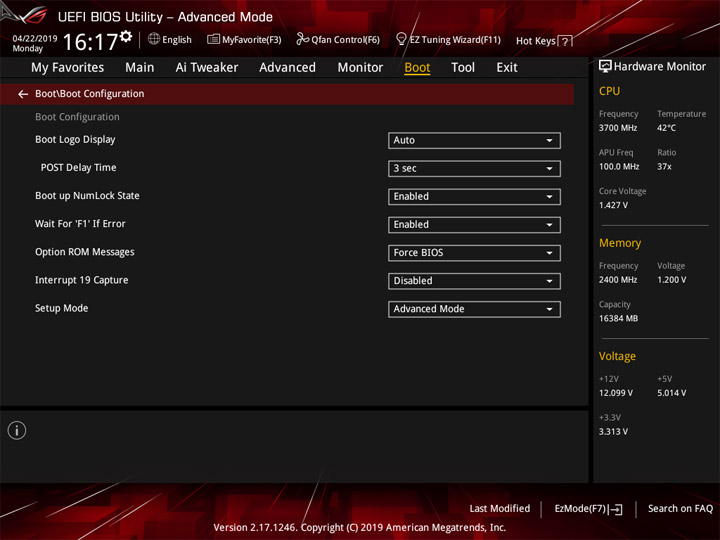Switch to the Main tab
Screen dimensions: 720x540
(140, 68)
